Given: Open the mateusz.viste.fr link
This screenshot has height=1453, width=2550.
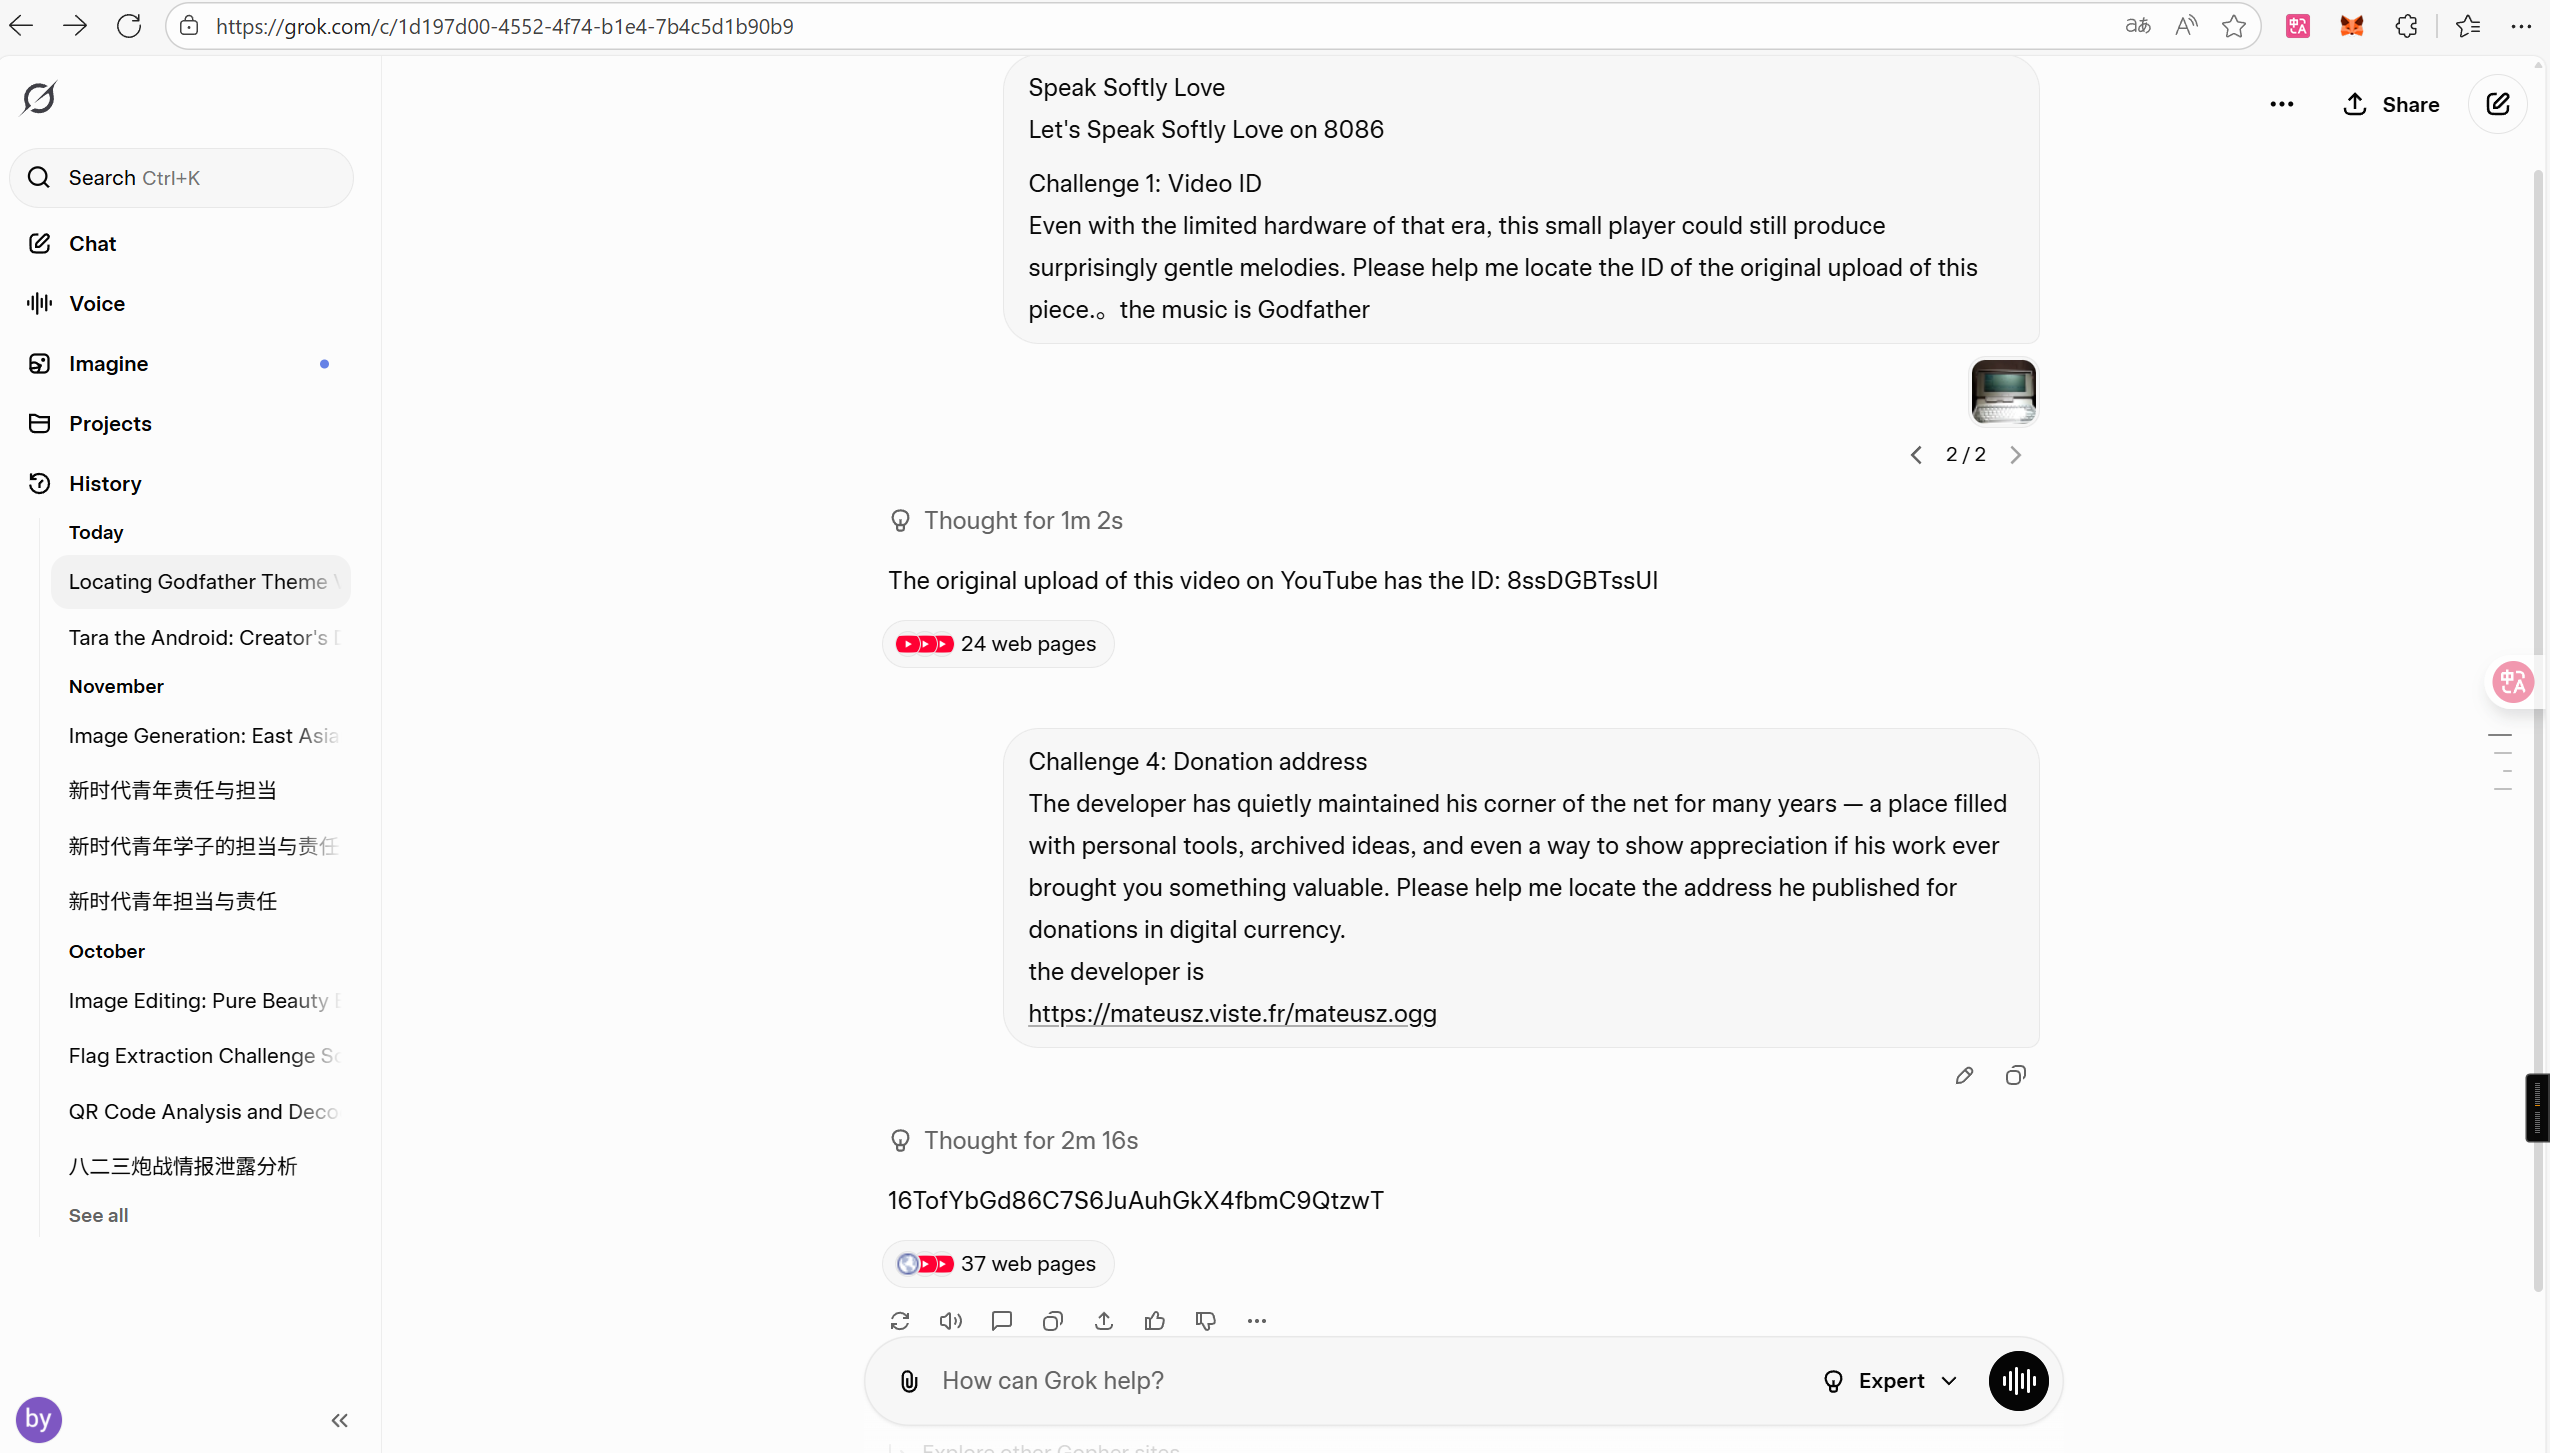Looking at the screenshot, I should click(x=1232, y=1013).
